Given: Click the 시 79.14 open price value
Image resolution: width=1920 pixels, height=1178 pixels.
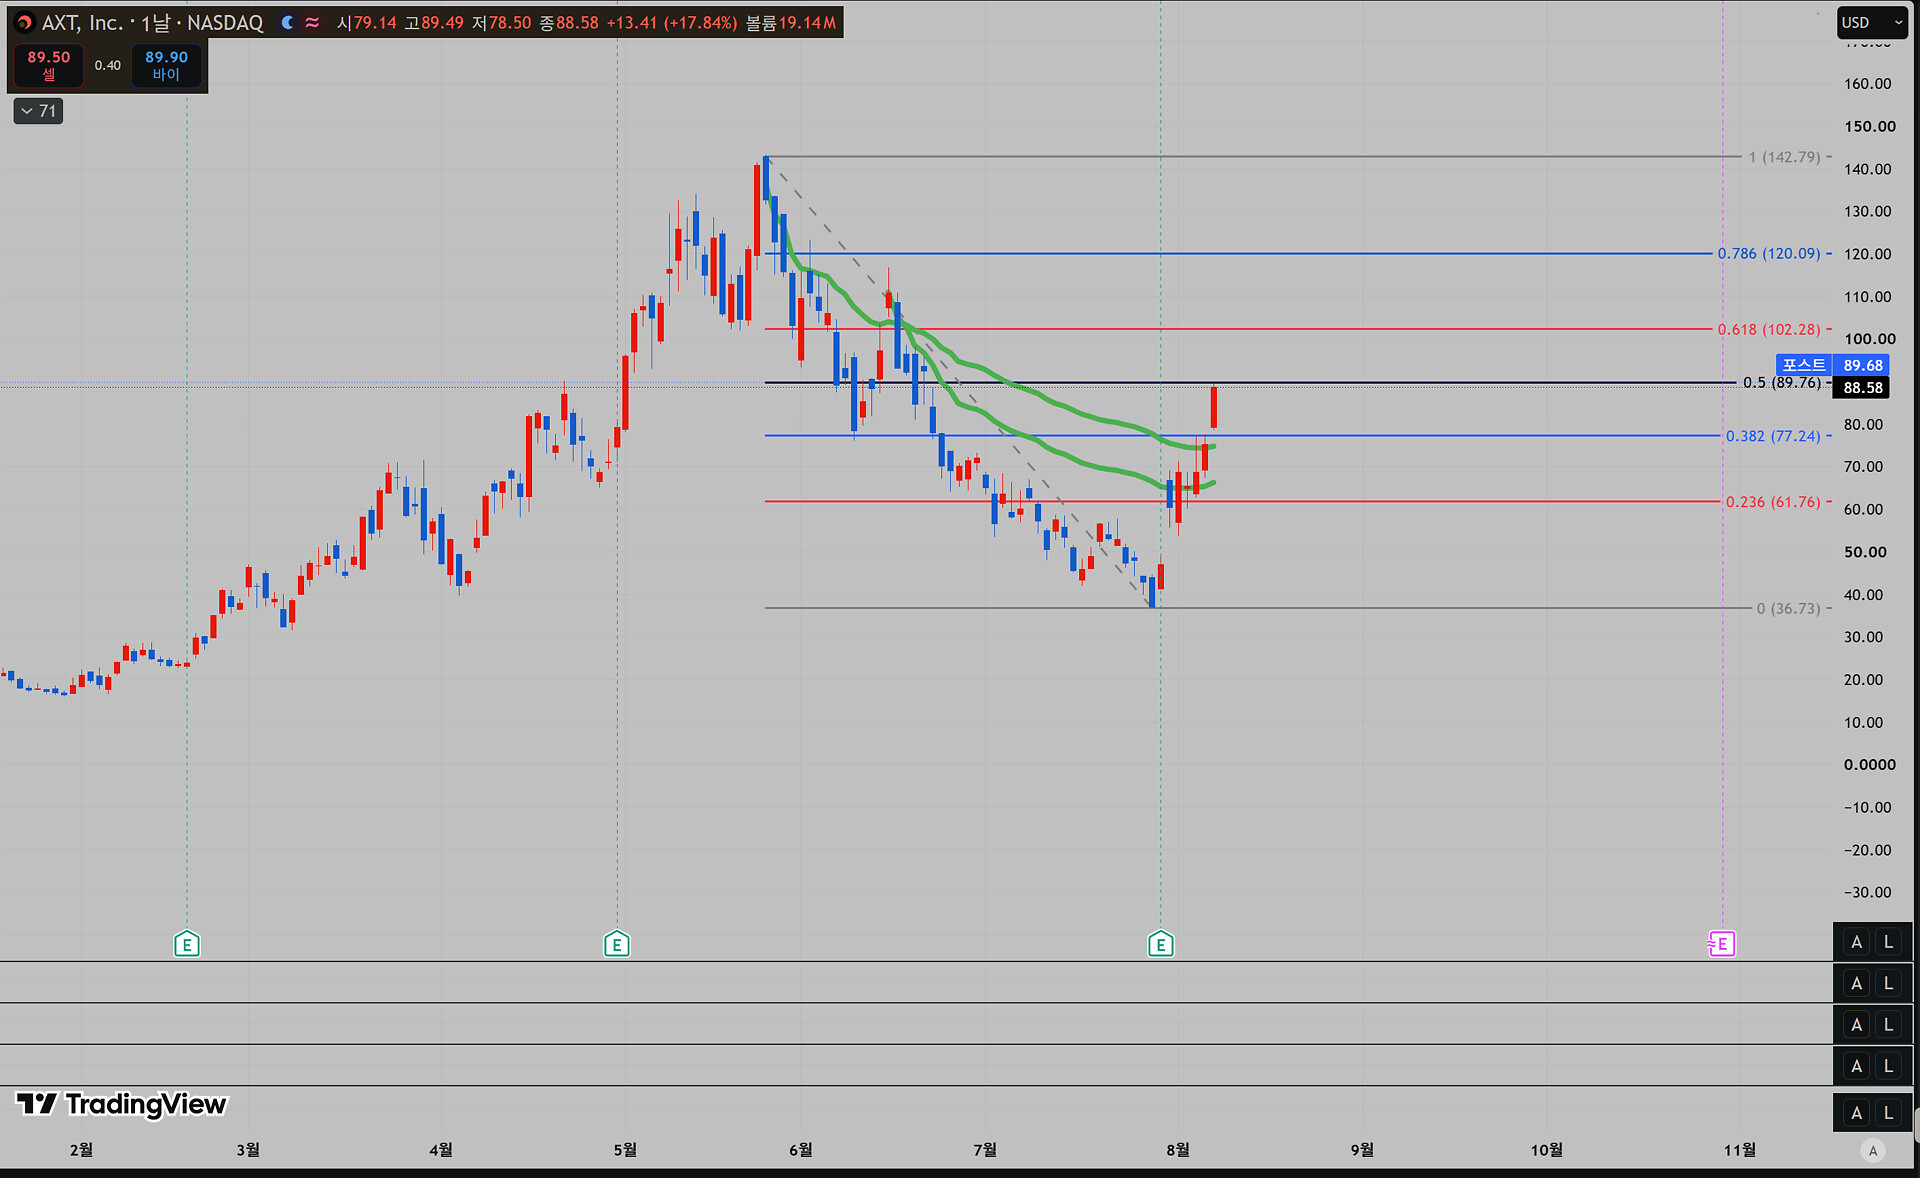Looking at the screenshot, I should click(x=367, y=23).
